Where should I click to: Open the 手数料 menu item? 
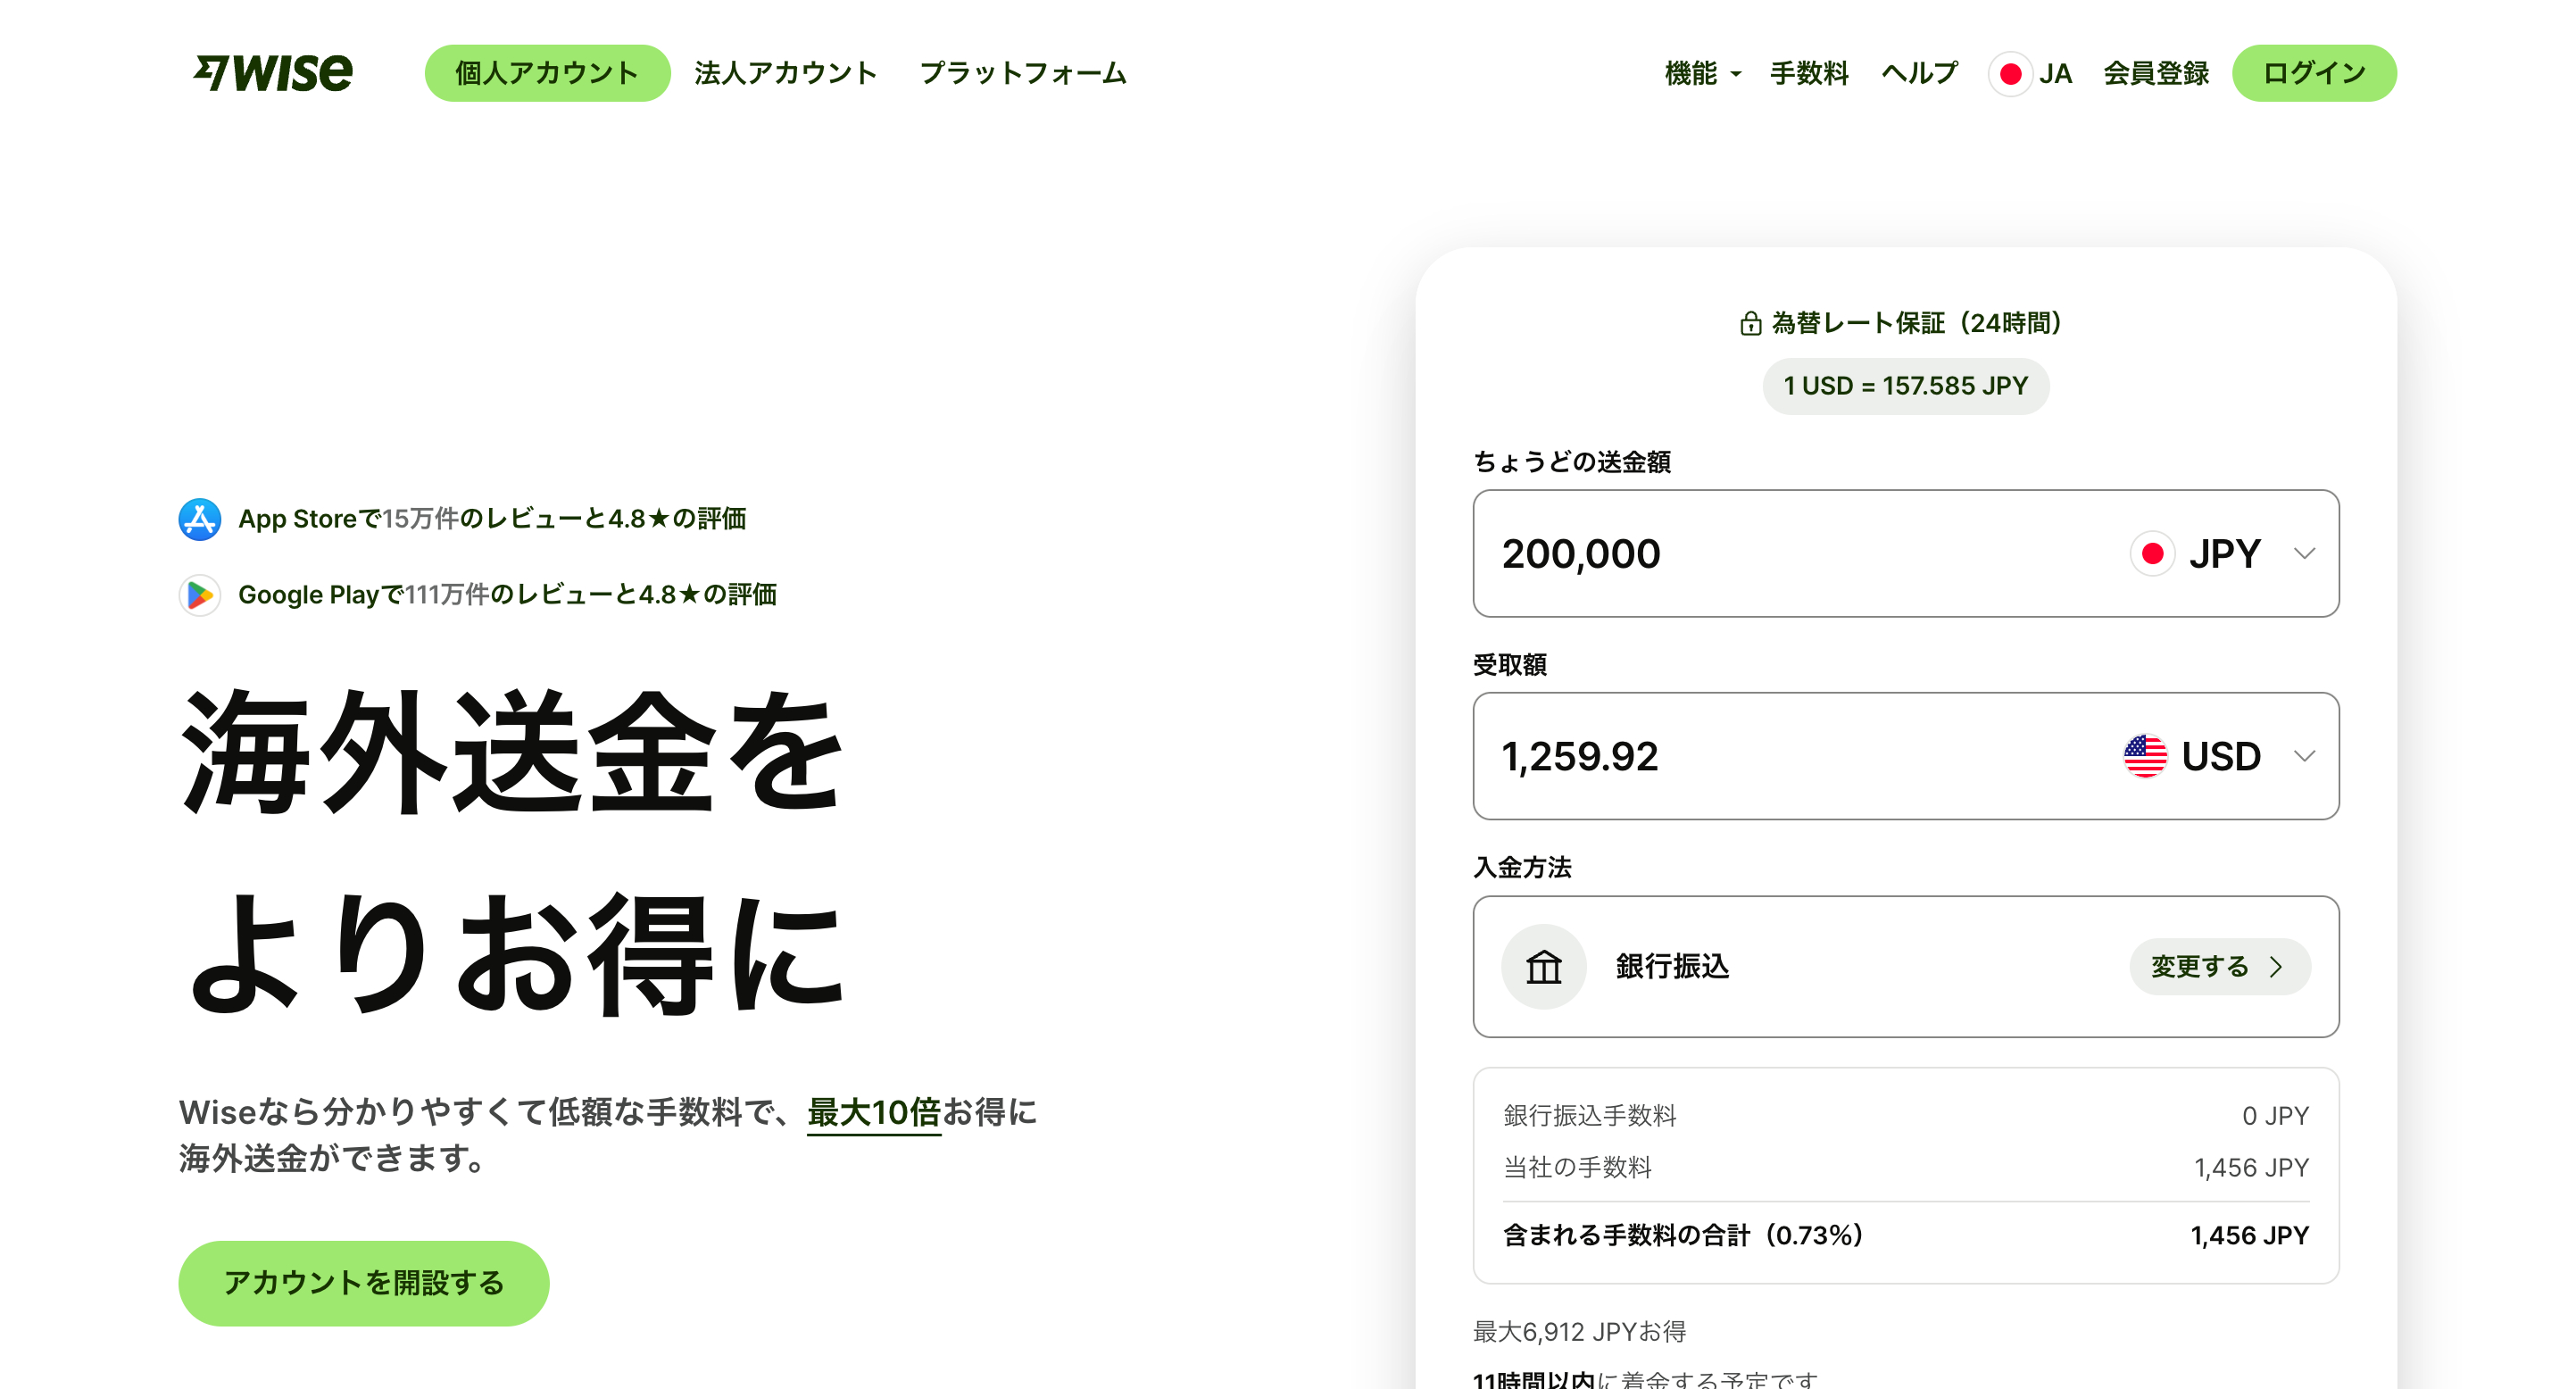click(x=1809, y=74)
